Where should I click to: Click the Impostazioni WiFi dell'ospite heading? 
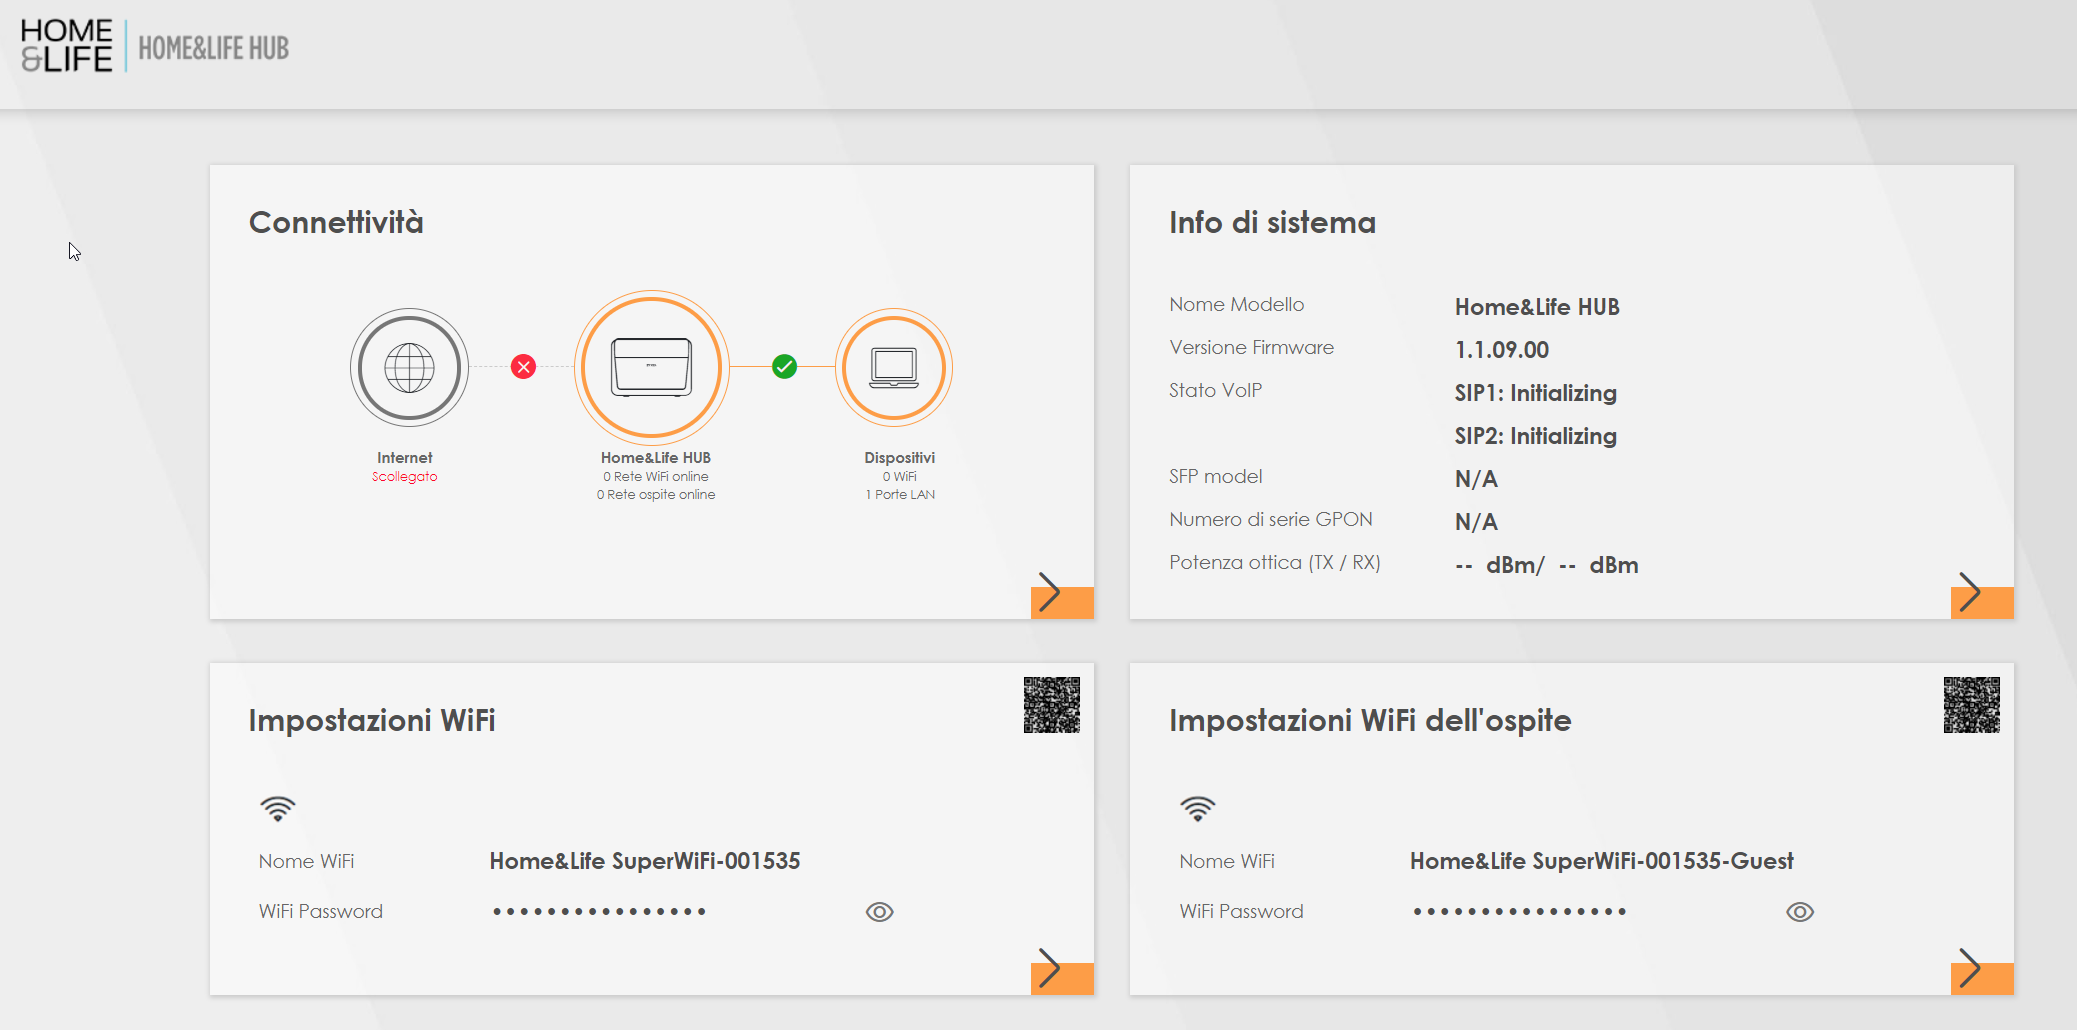[x=1370, y=720]
